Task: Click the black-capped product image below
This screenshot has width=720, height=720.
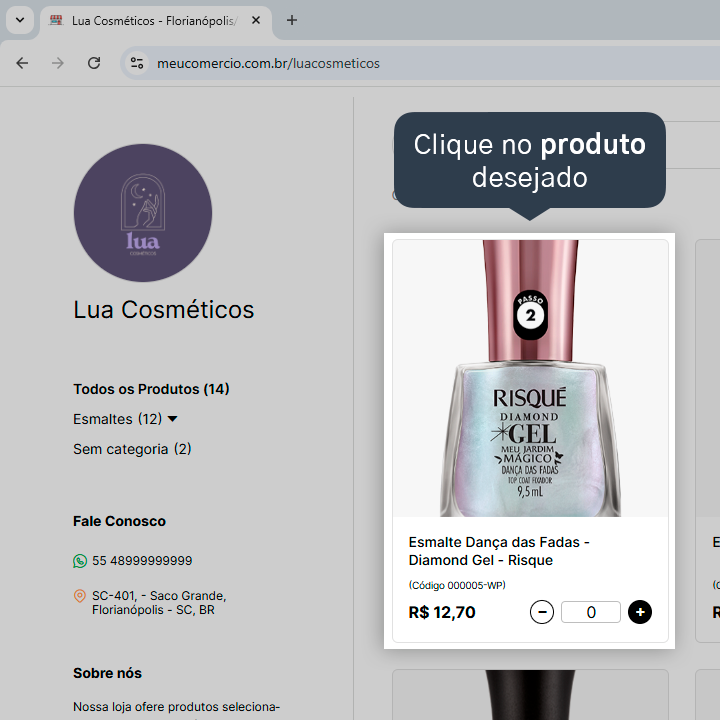Action: point(530,695)
